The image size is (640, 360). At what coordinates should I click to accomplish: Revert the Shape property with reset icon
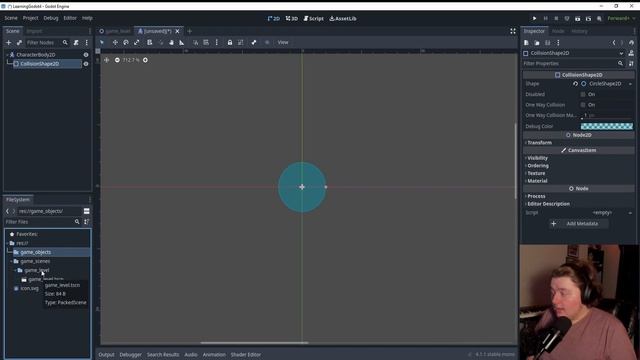575,84
